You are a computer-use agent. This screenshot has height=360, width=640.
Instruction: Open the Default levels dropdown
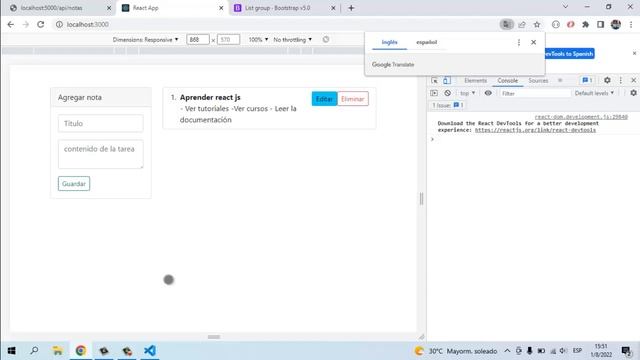tap(594, 93)
